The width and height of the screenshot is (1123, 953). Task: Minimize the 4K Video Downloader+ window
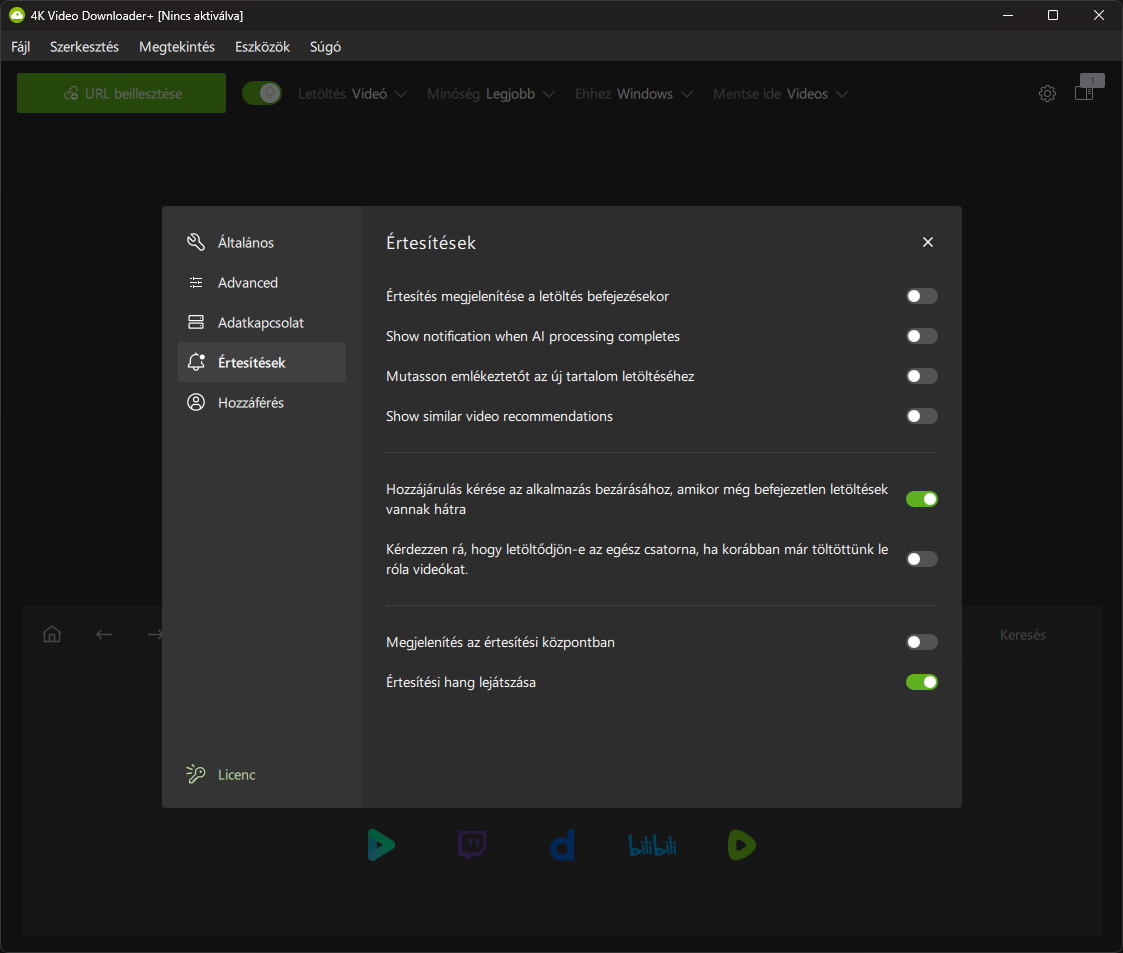point(1008,15)
